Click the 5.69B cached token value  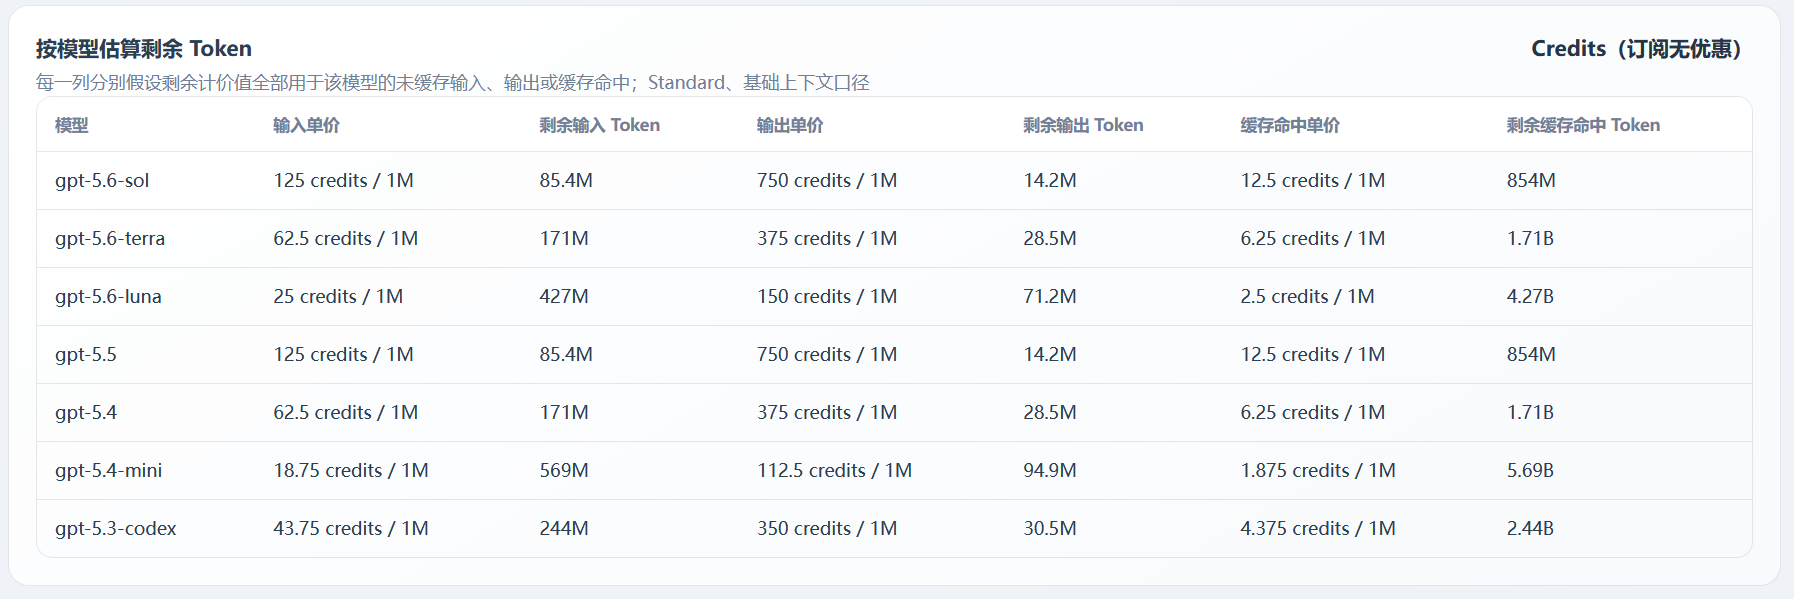pos(1530,471)
